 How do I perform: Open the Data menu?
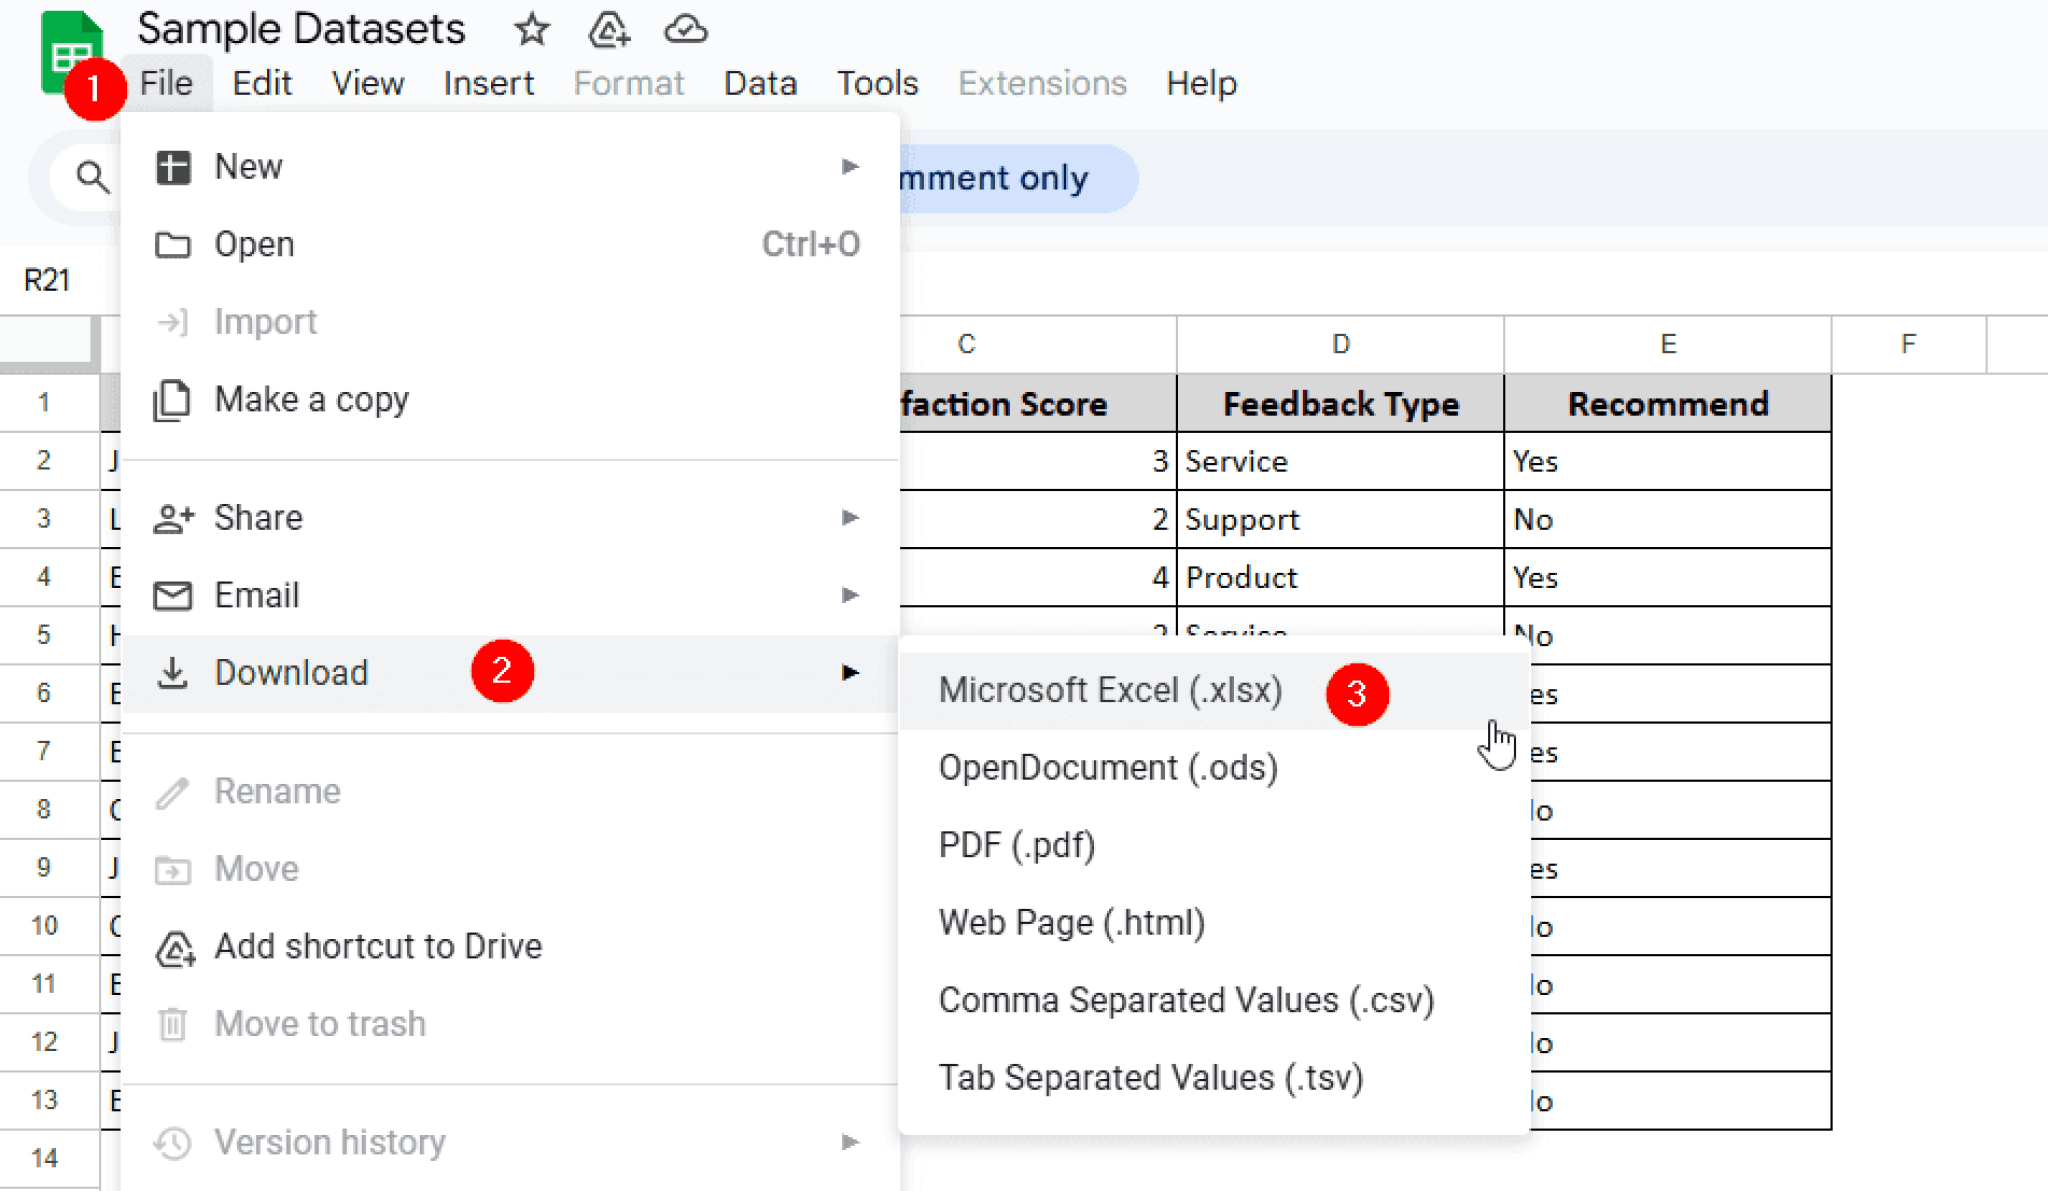[x=760, y=83]
